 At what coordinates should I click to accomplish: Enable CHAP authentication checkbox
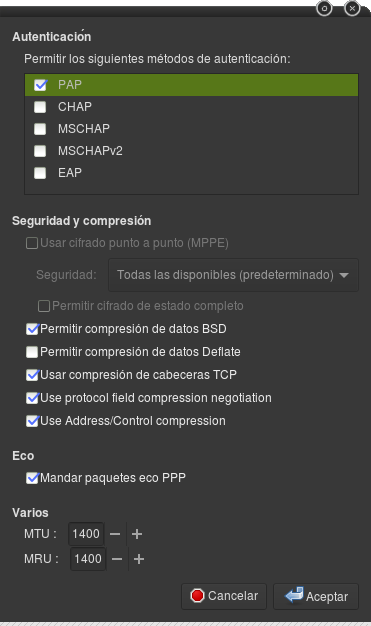[x=40, y=107]
